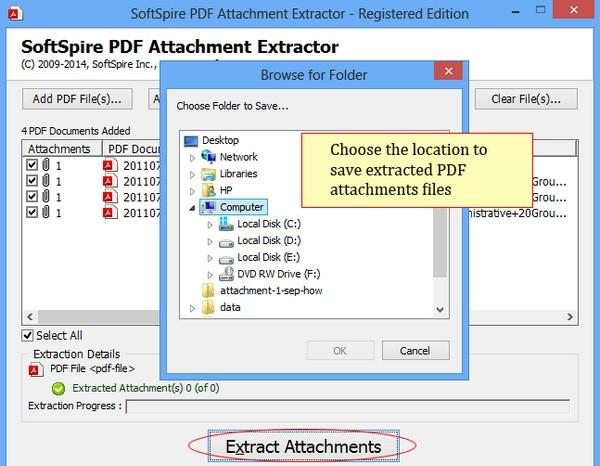Click the disabled OK button

(x=340, y=350)
